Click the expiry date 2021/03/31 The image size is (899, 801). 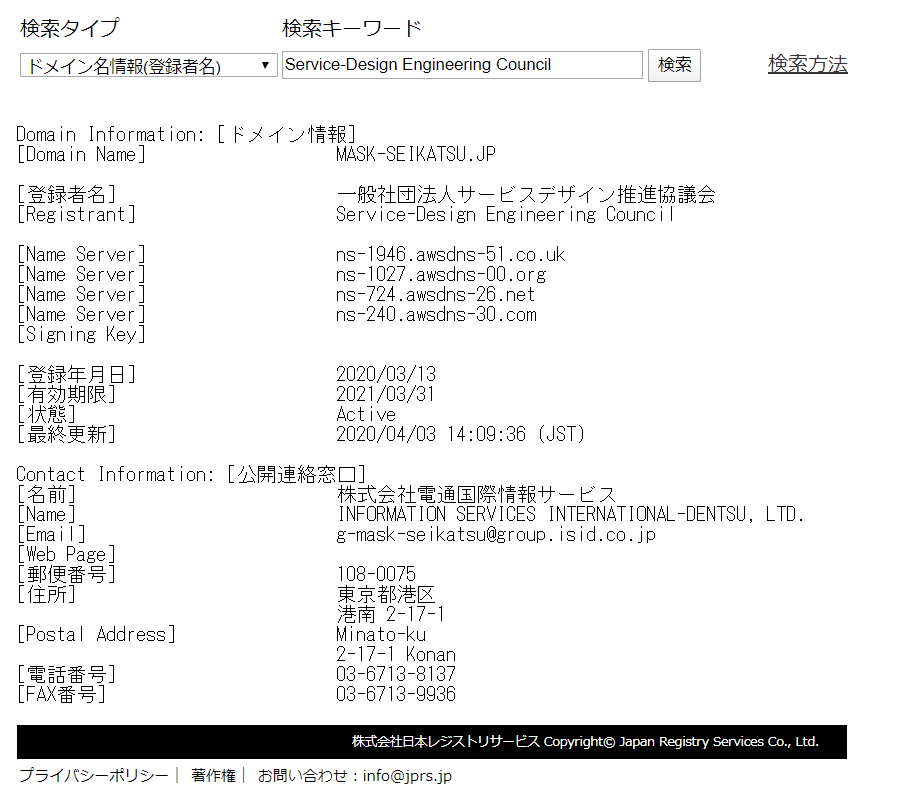coord(385,394)
